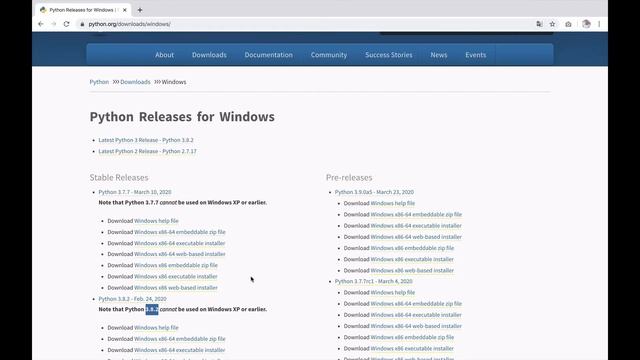The width and height of the screenshot is (640, 360).
Task: Bookmark this page with the star icon
Action: [552, 24]
